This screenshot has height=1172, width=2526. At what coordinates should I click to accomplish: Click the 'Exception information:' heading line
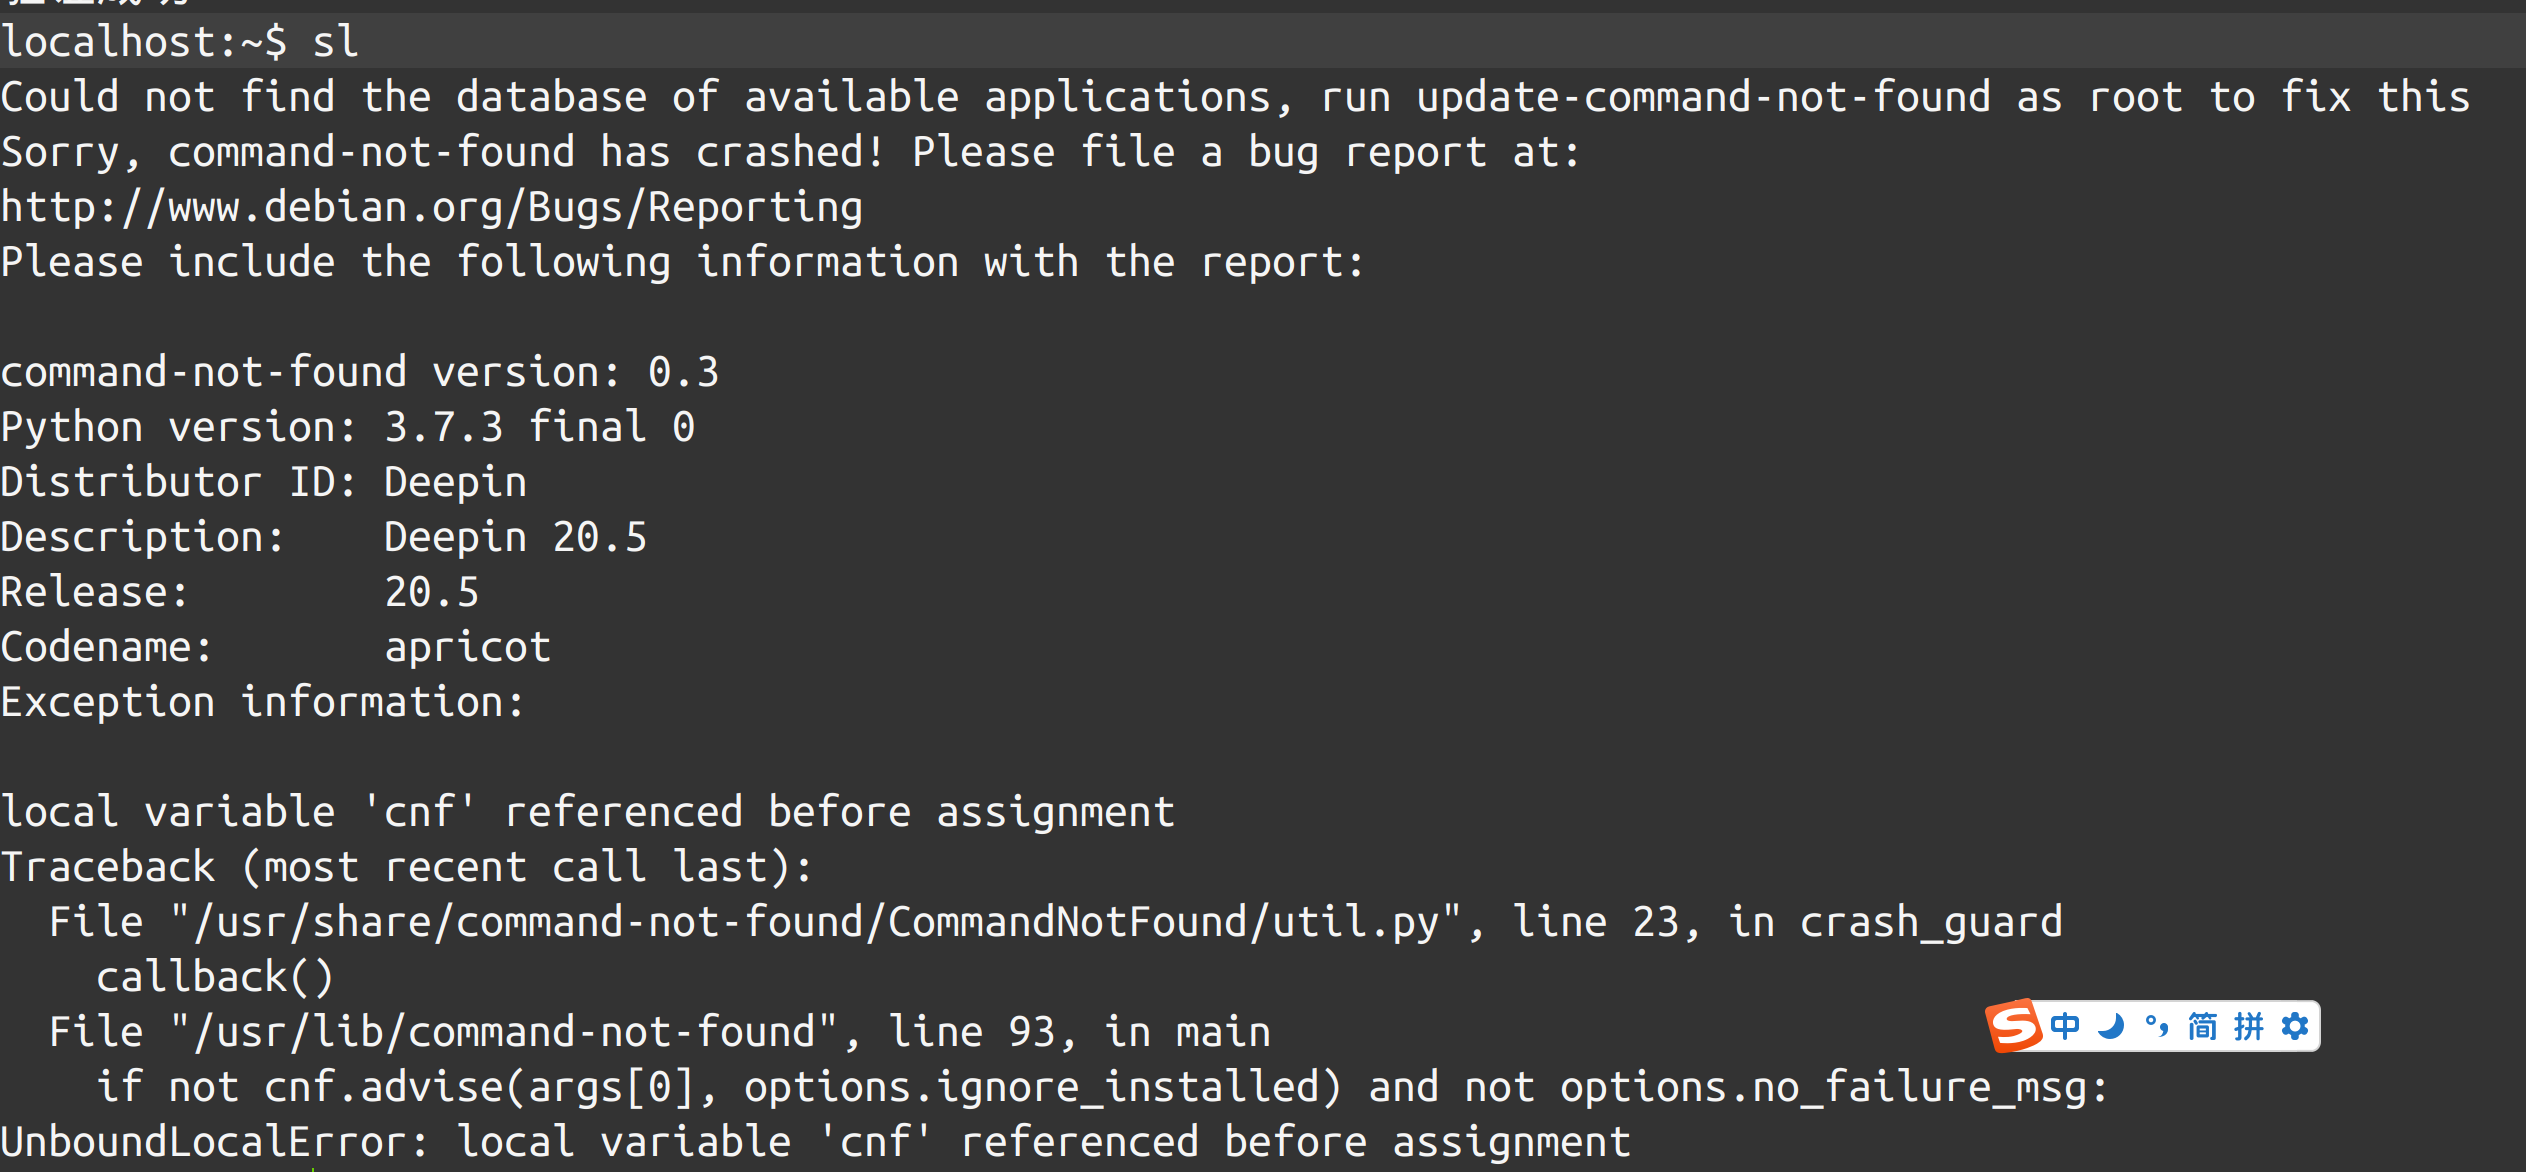click(x=262, y=702)
